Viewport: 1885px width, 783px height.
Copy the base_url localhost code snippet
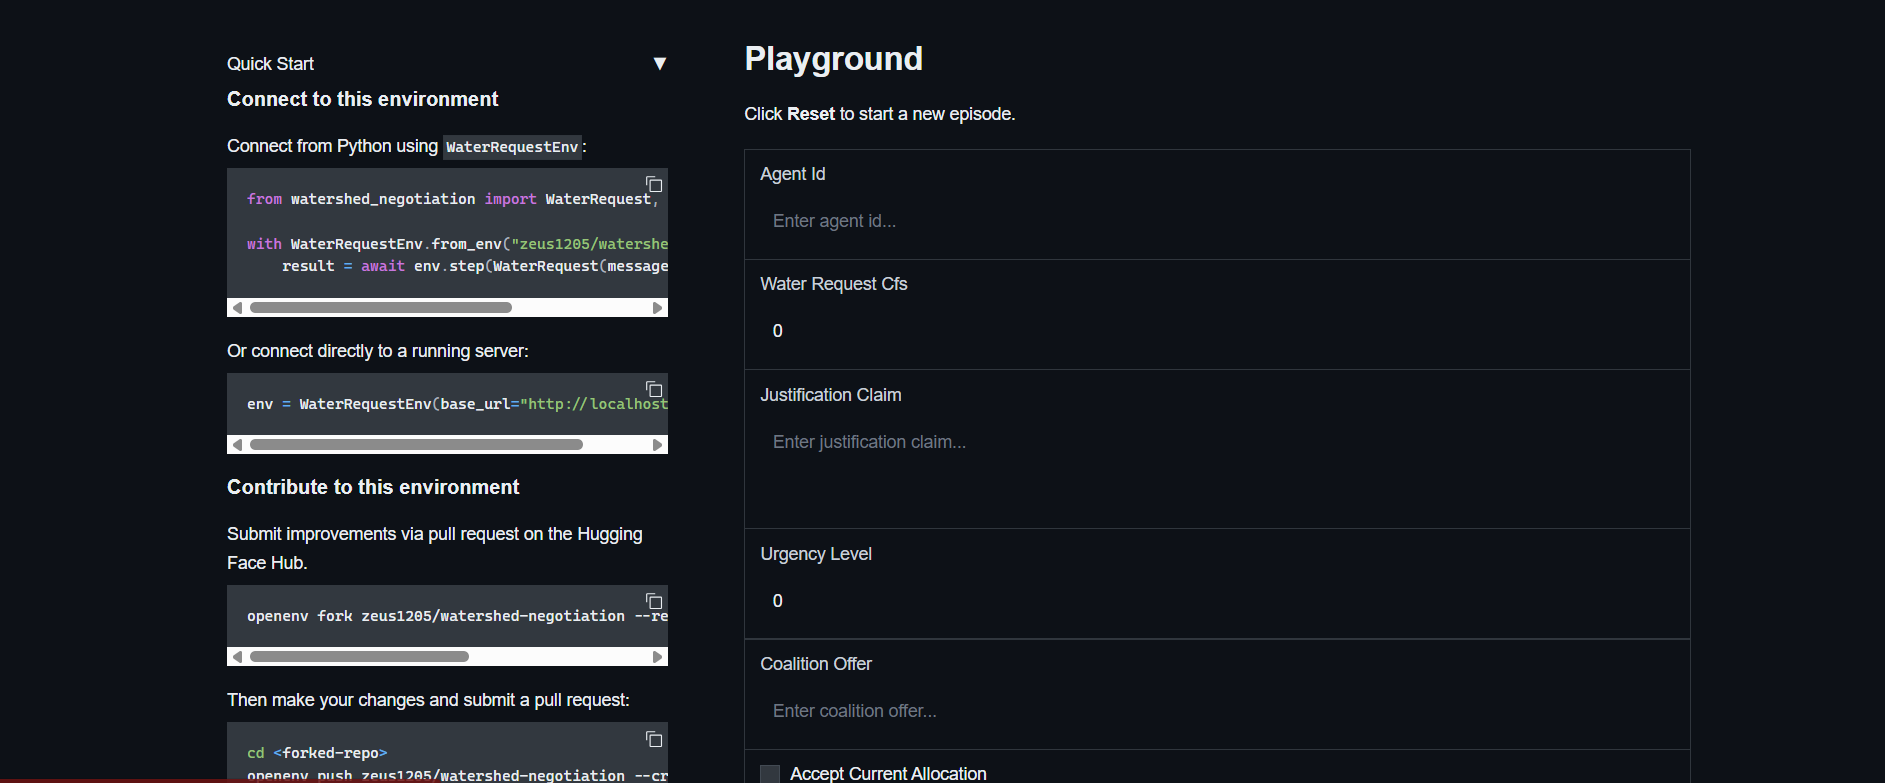click(654, 389)
